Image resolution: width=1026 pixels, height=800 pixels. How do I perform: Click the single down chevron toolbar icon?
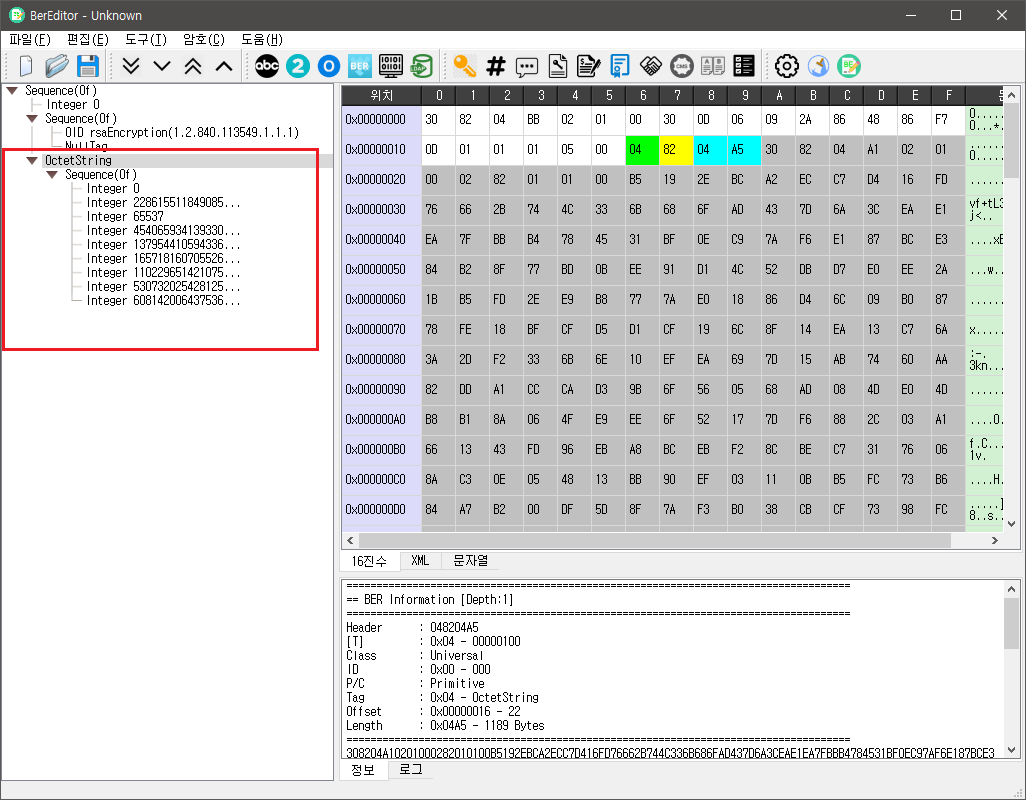pyautogui.click(x=162, y=66)
